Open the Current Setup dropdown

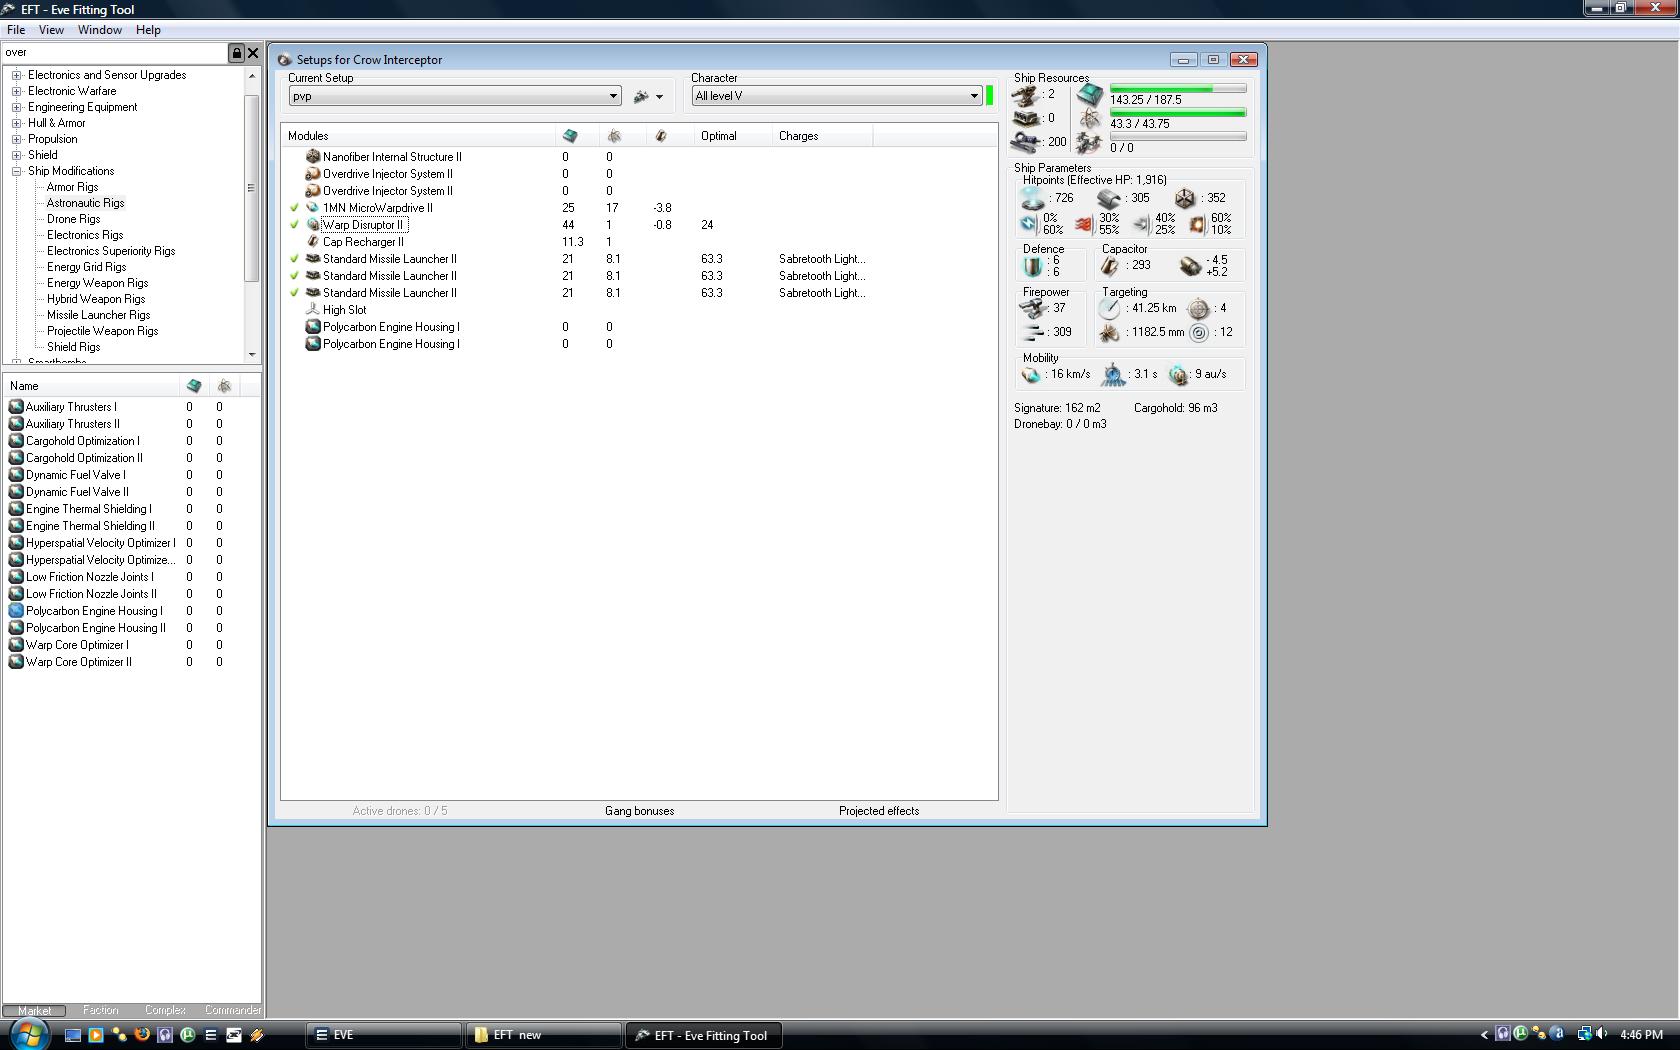(x=455, y=96)
